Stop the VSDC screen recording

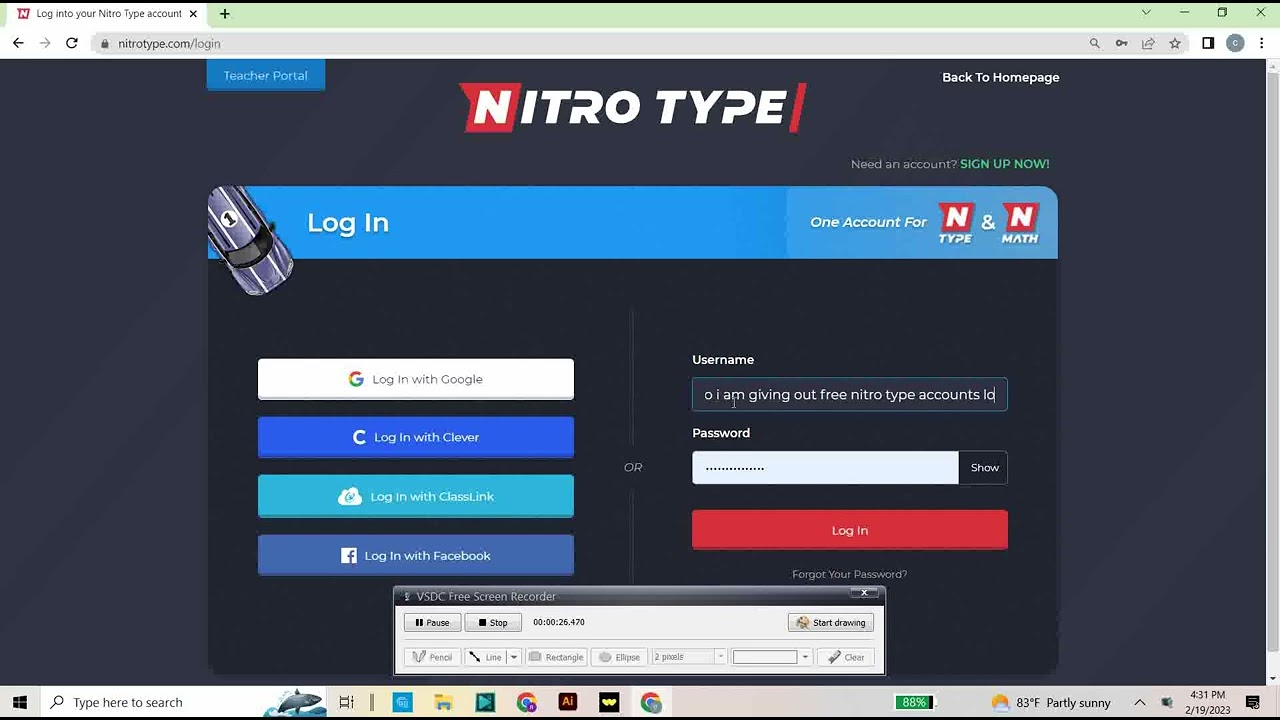493,622
